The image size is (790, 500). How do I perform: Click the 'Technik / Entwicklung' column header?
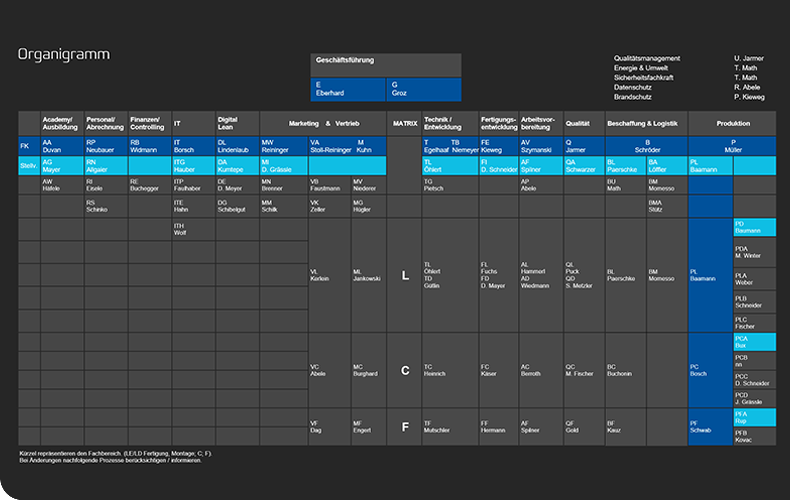pyautogui.click(x=450, y=123)
